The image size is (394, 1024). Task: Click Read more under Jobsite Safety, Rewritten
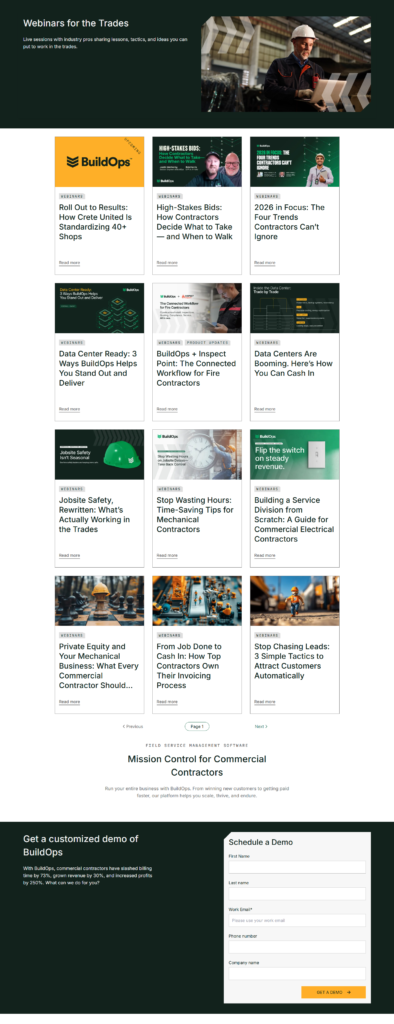point(69,555)
